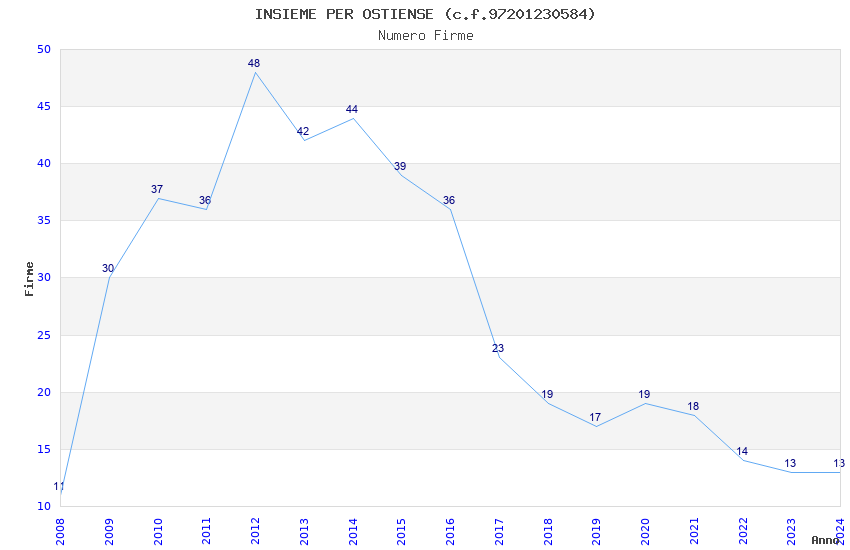Select y-axis value 30
Viewport: 850px width, 550px height.
[44, 277]
